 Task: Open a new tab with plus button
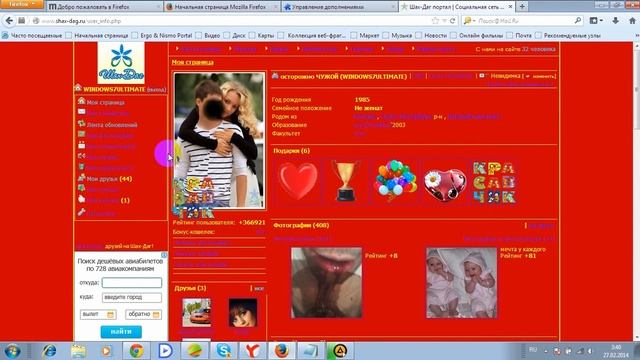click(522, 7)
